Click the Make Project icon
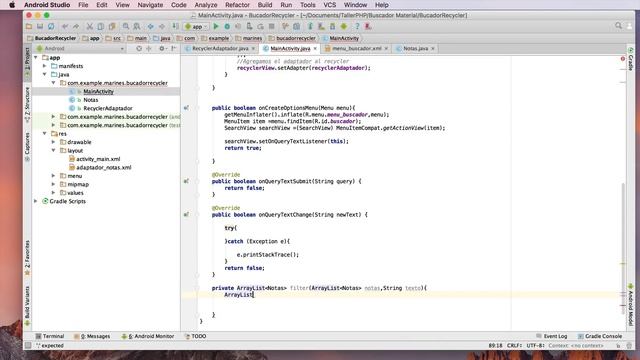Viewport: 640px width, 360px height. 175,27
